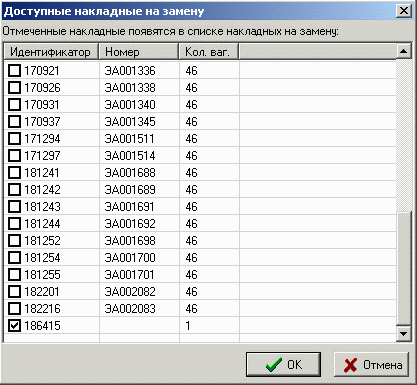This screenshot has width=417, height=385.
Task: Check the box for identifier 170921
Action: pyautogui.click(x=14, y=70)
